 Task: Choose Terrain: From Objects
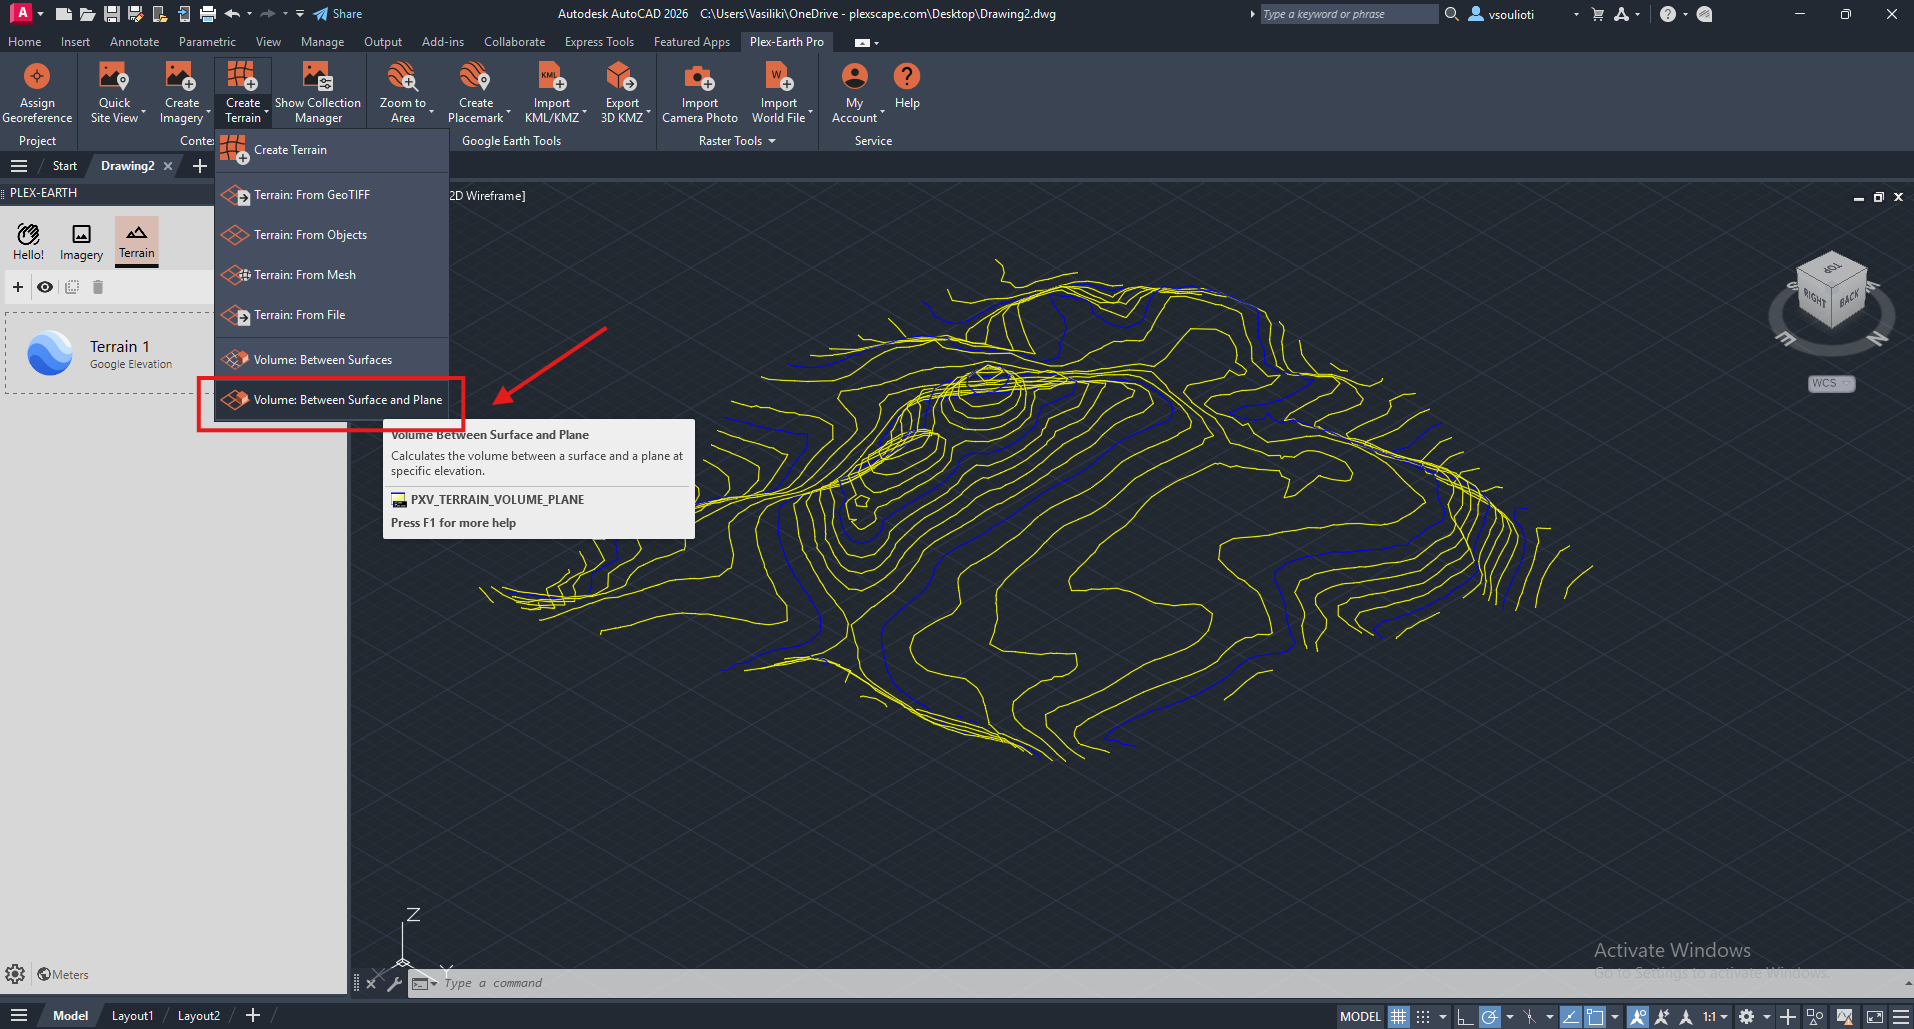(332, 235)
